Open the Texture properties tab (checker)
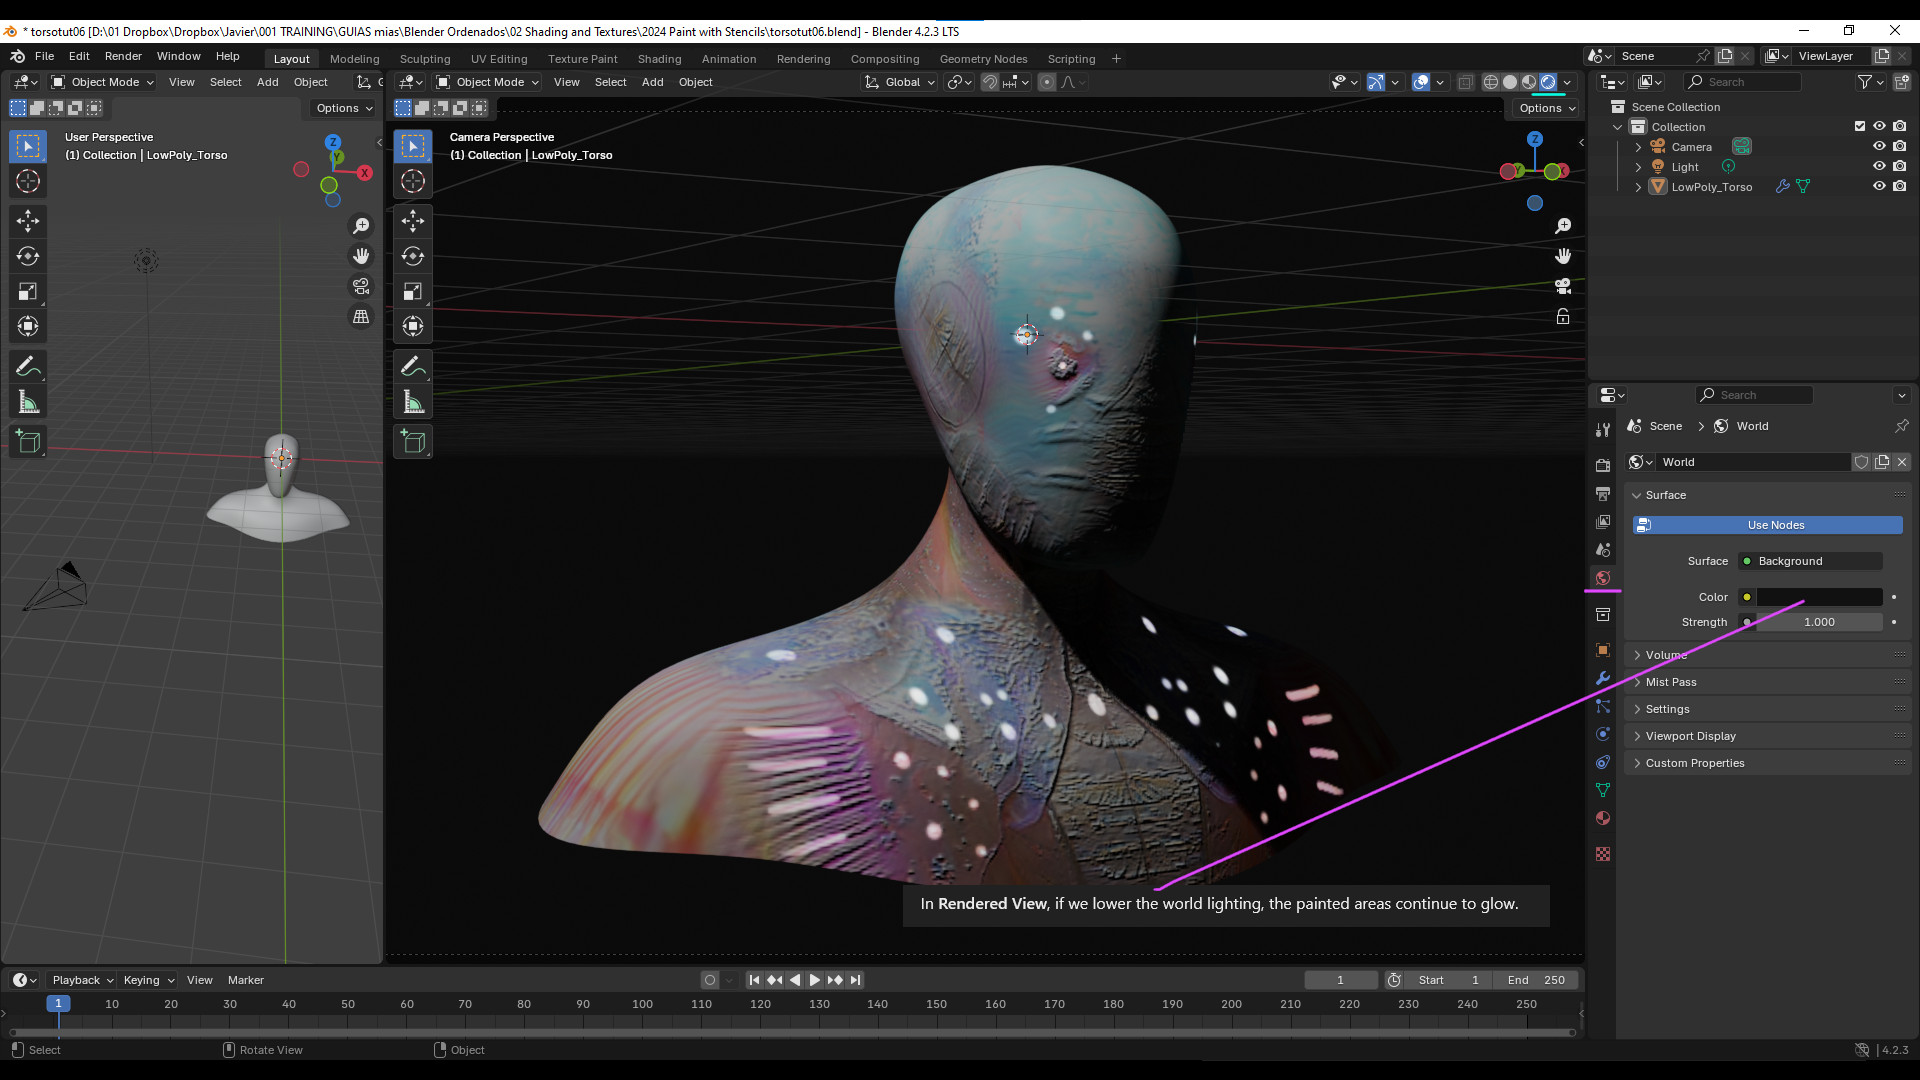The width and height of the screenshot is (1920, 1080). pyautogui.click(x=1603, y=854)
